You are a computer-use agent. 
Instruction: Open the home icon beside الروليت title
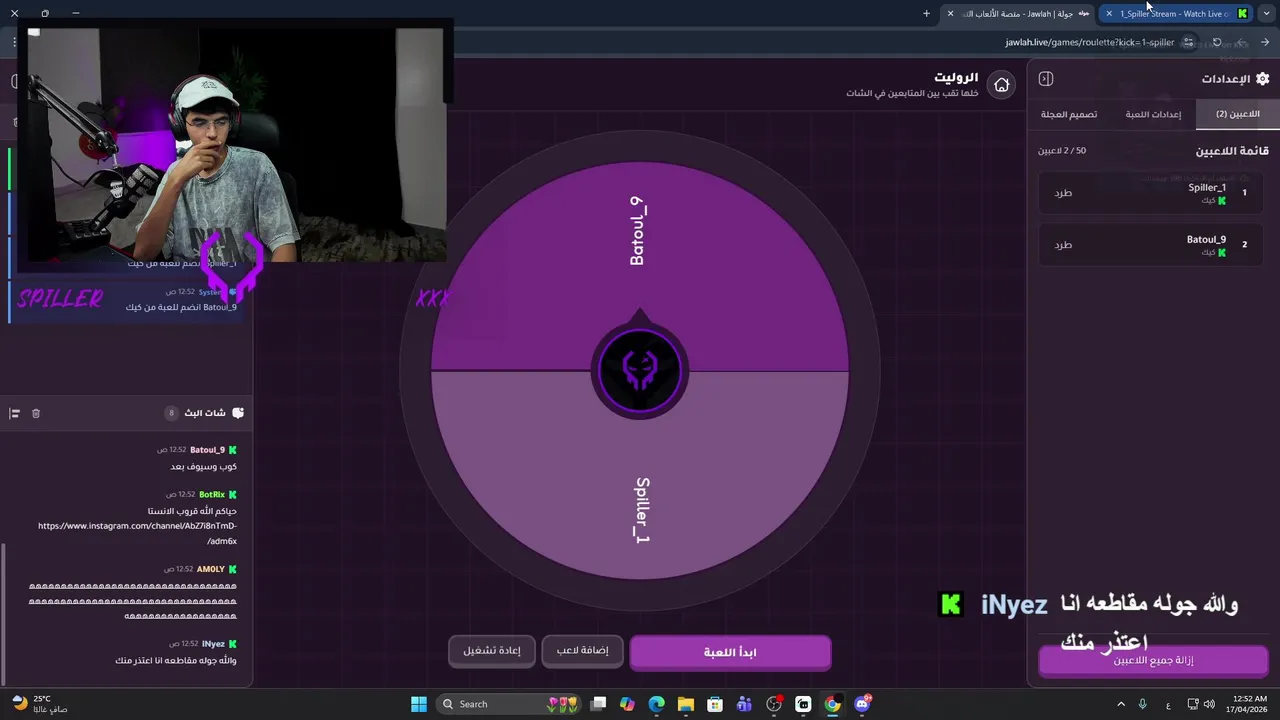(1001, 85)
